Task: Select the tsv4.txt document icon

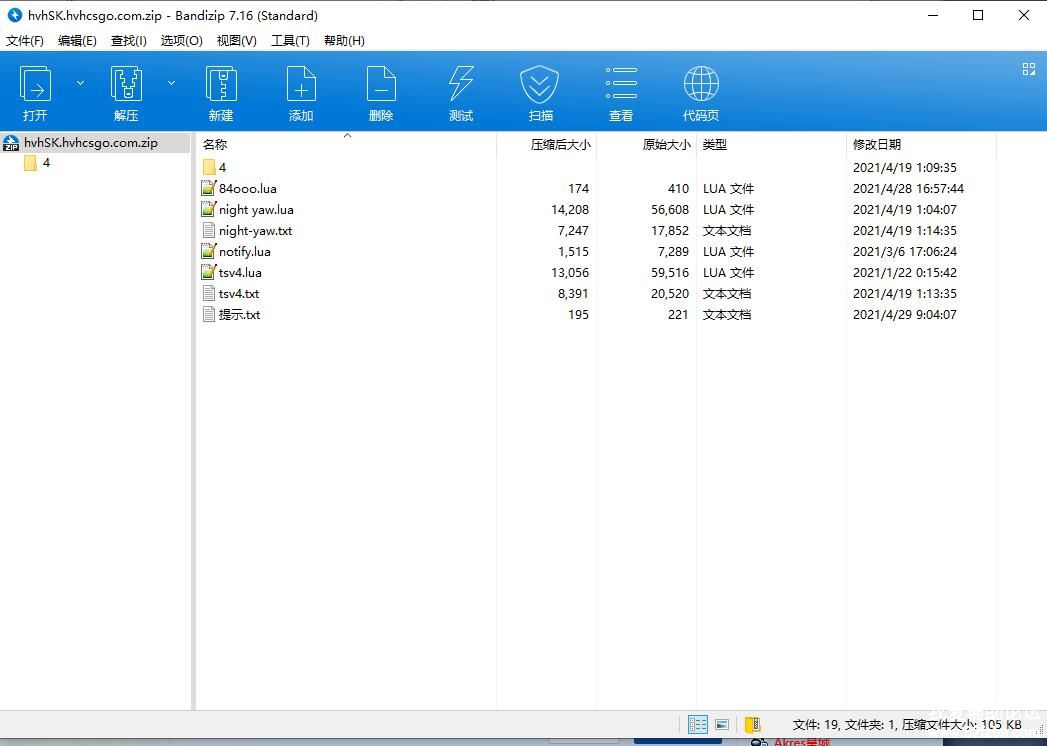Action: pyautogui.click(x=209, y=293)
